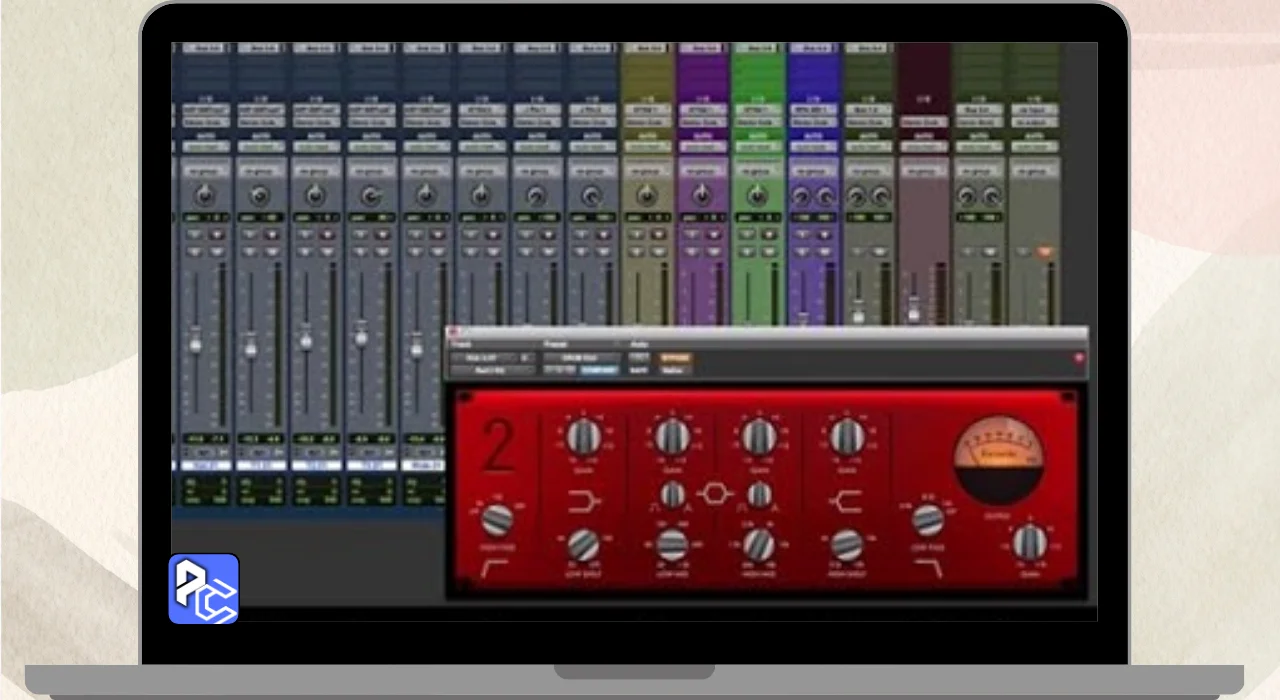
Task: Click the HIGH MID gain knob
Action: [x=759, y=436]
